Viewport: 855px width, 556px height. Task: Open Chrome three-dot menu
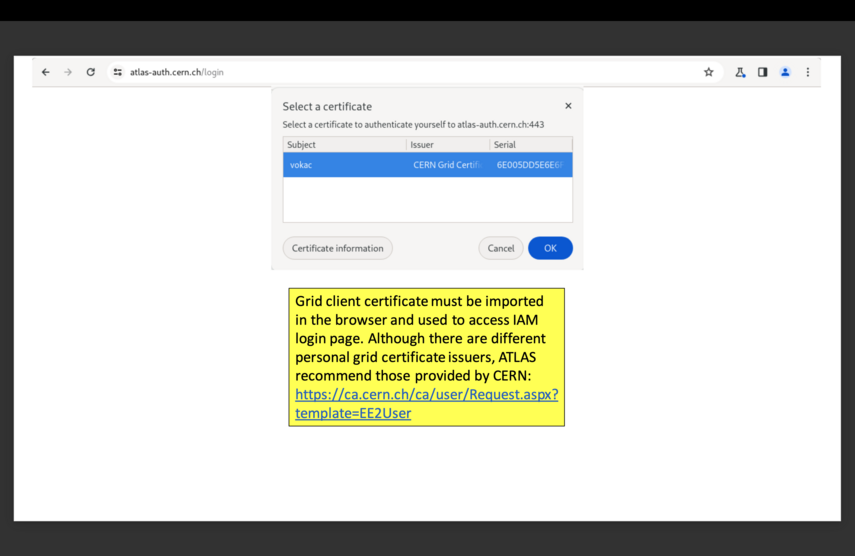[808, 72]
